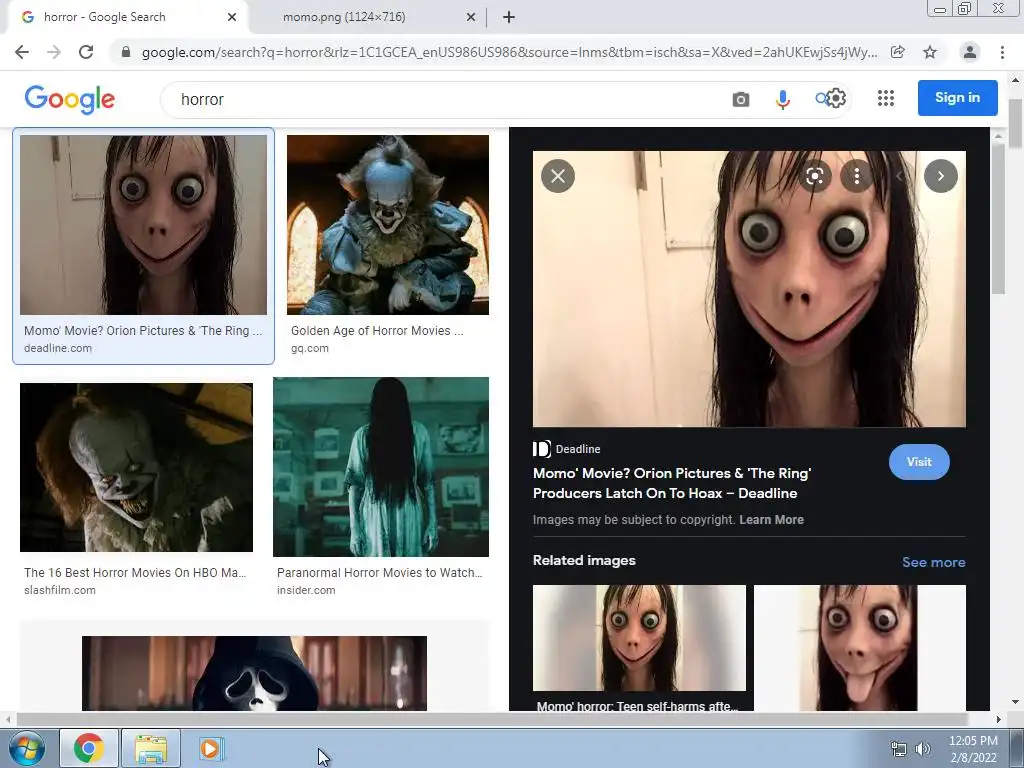The image size is (1024, 768).
Task: Switch to the momo.png tab
Action: point(366,18)
